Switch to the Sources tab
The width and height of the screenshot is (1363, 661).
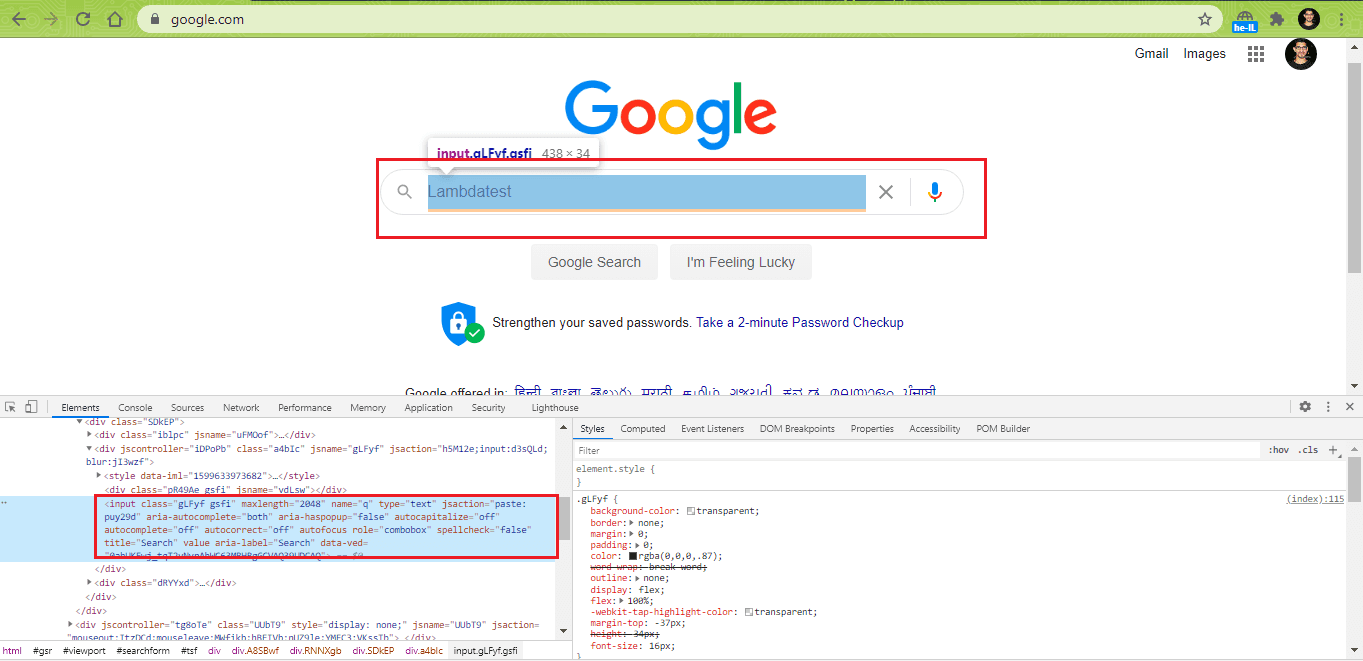click(x=187, y=407)
